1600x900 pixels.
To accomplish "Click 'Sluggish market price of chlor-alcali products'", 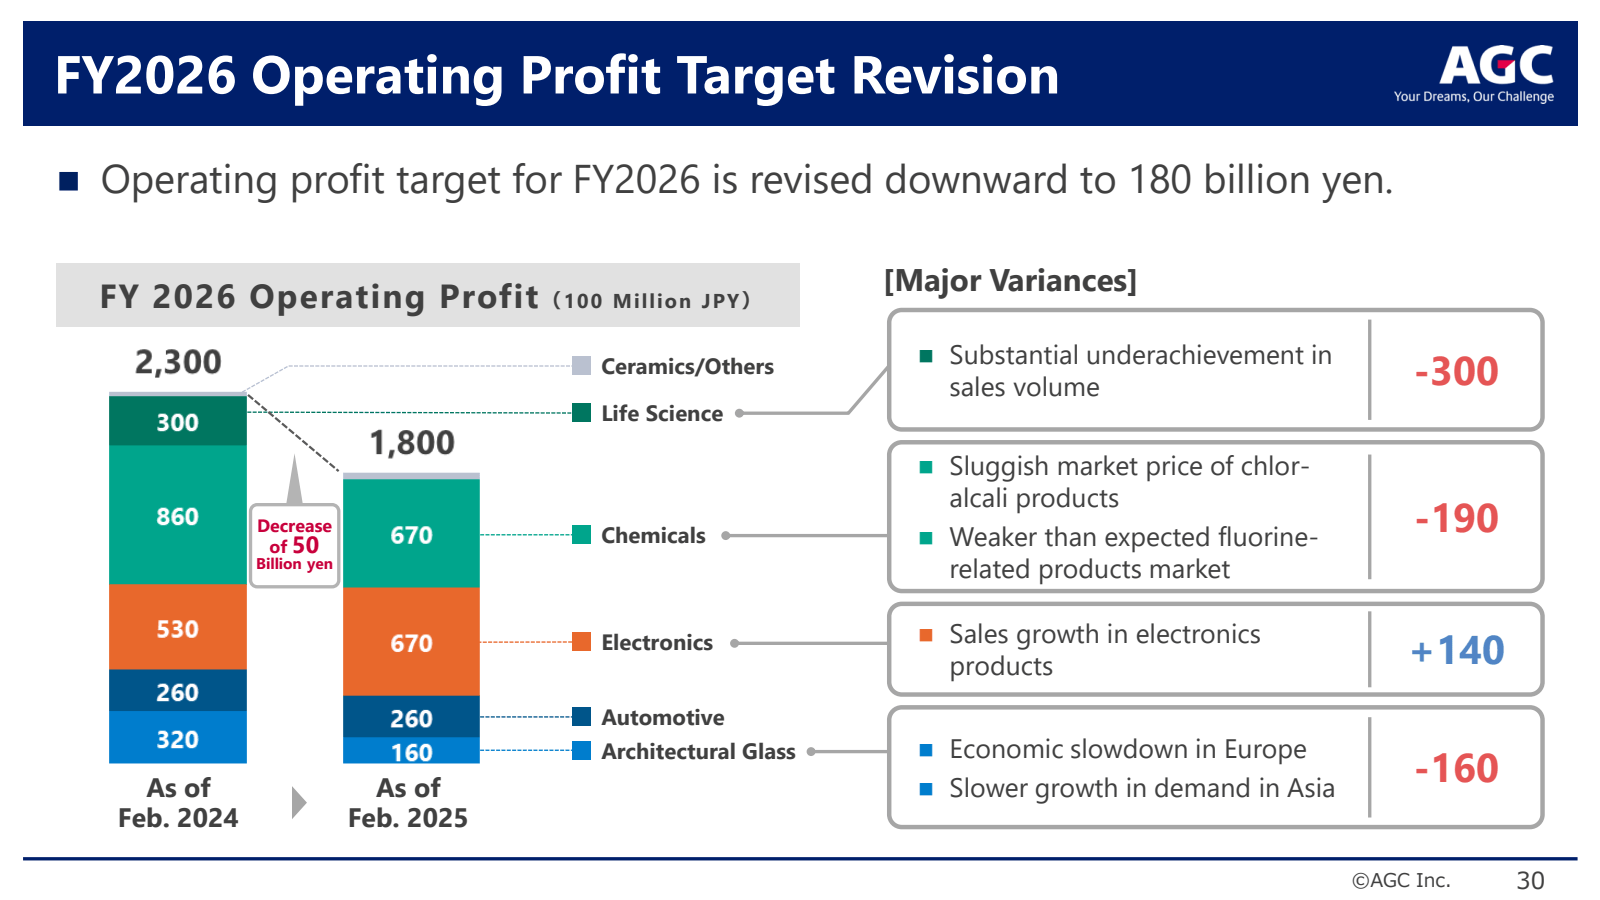I will [x=1129, y=482].
